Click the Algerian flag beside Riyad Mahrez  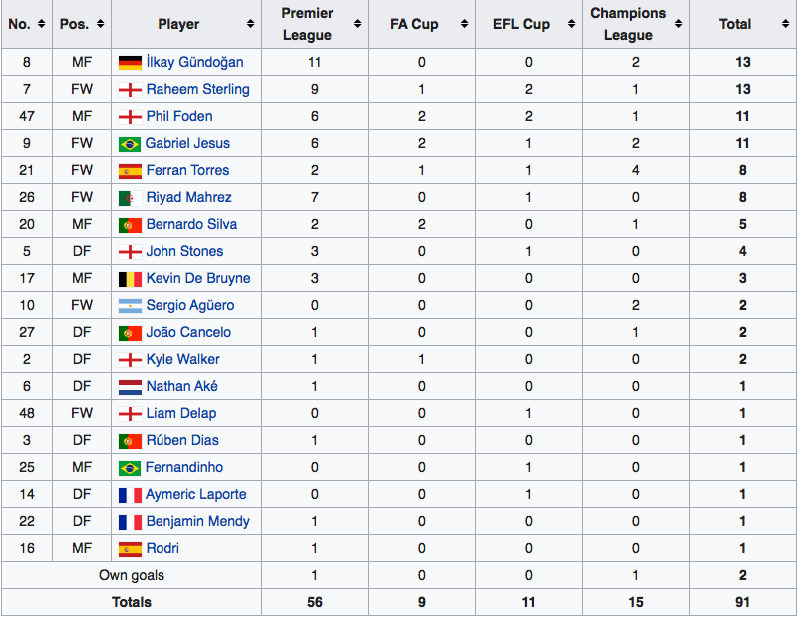(130, 198)
